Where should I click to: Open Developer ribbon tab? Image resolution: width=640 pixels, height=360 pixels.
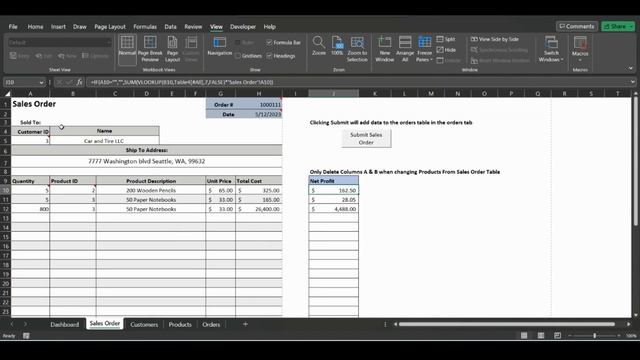pos(243,27)
